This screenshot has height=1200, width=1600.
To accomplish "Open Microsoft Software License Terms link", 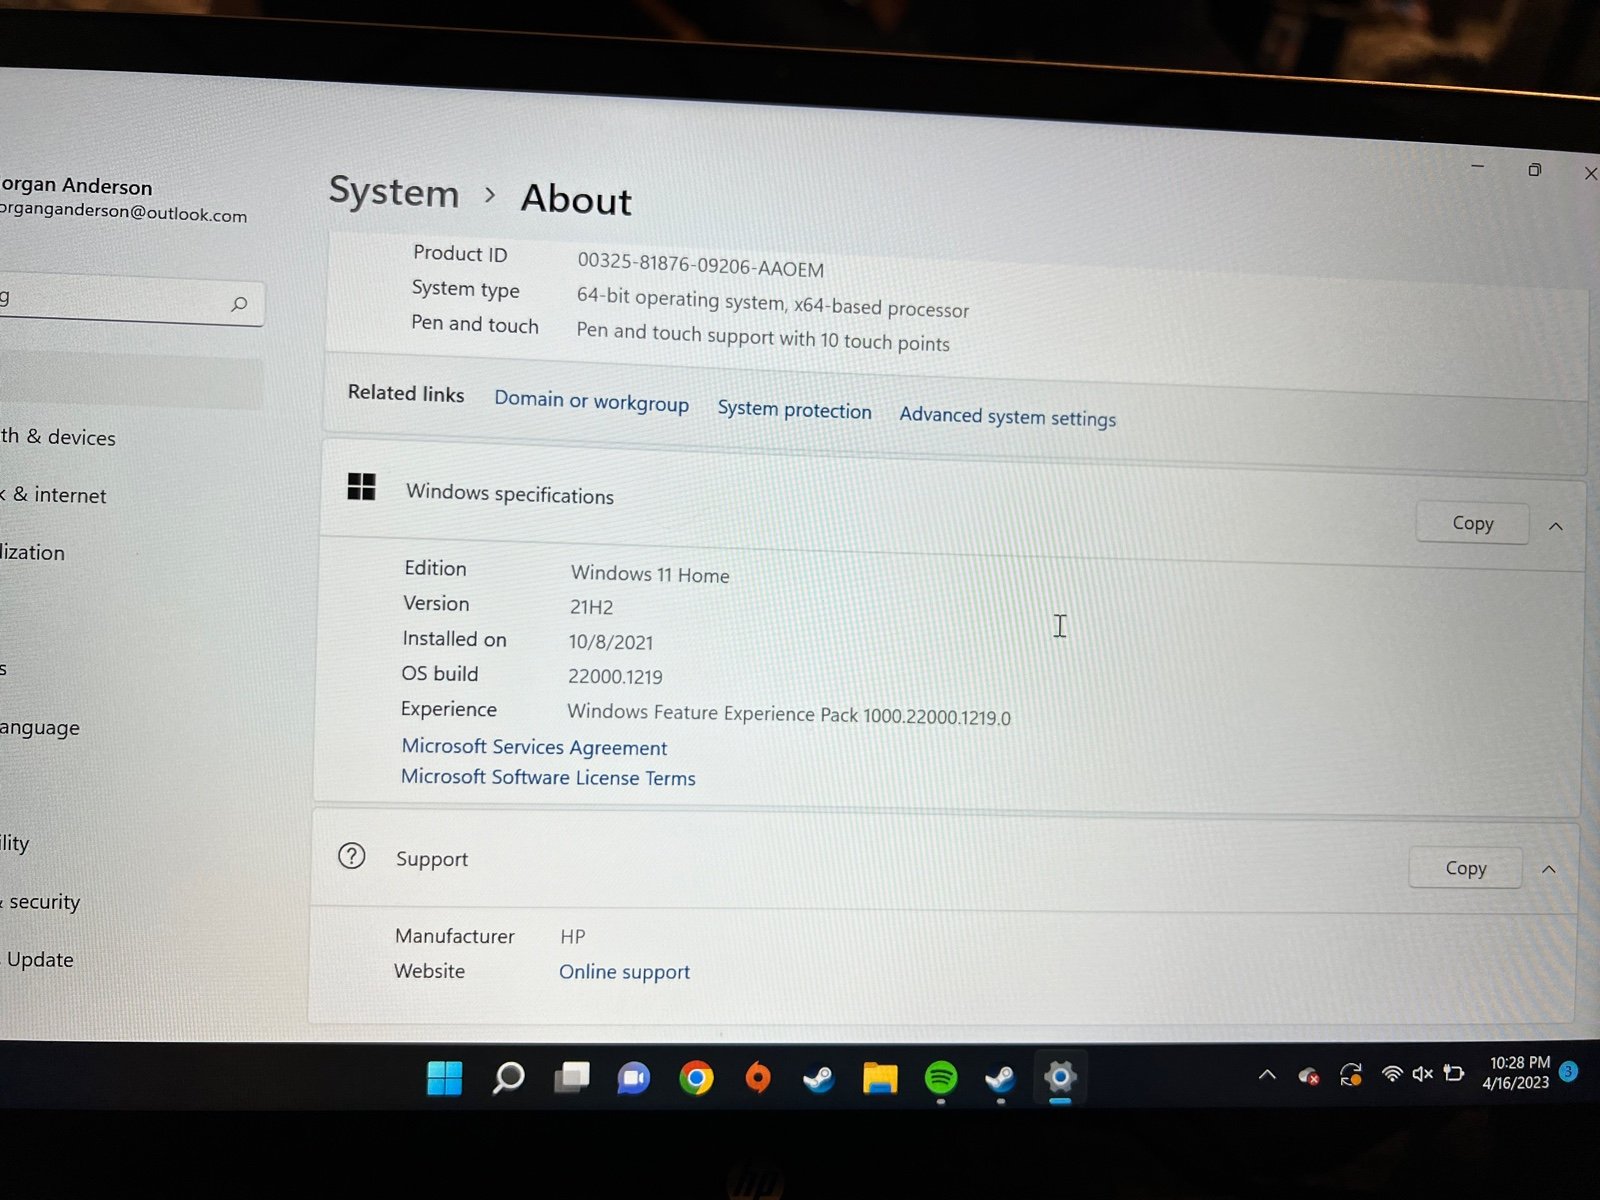I will click(548, 777).
